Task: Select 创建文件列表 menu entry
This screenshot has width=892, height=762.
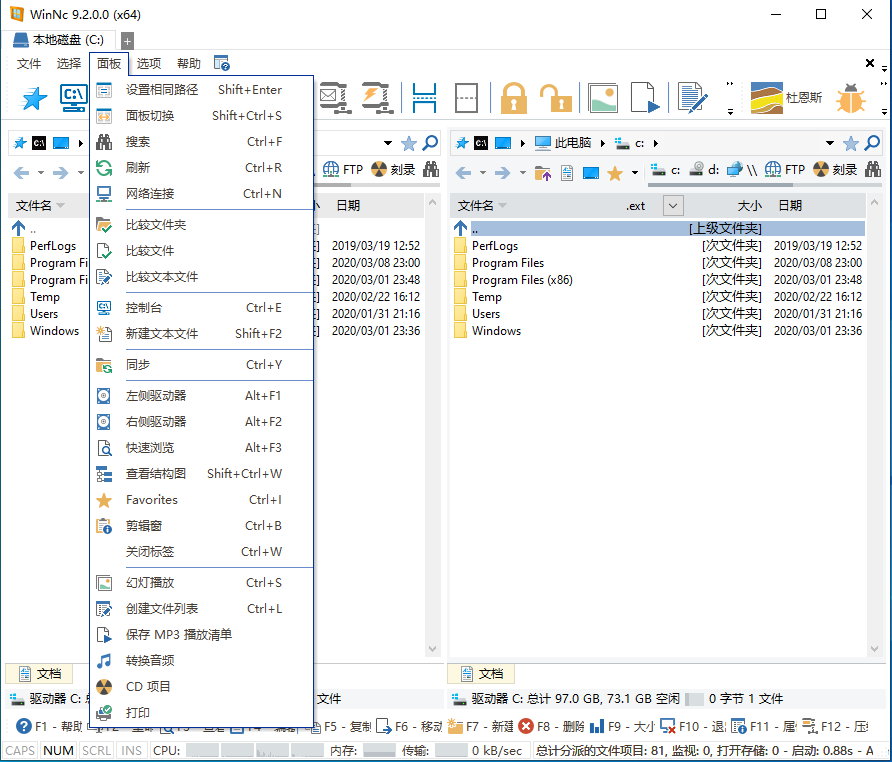Action: pyautogui.click(x=201, y=609)
